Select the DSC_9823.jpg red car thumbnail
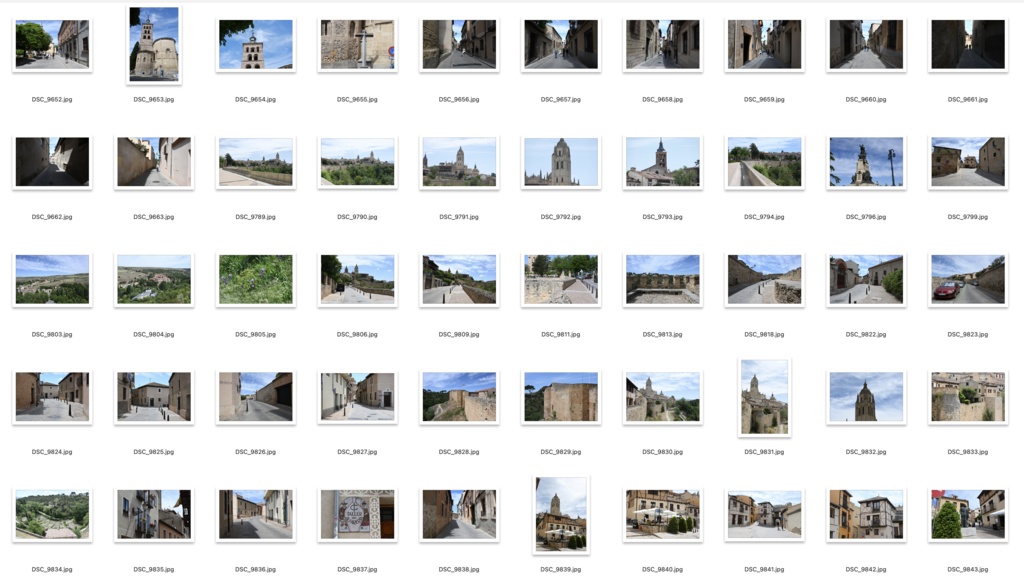The image size is (1024, 584). (x=968, y=280)
